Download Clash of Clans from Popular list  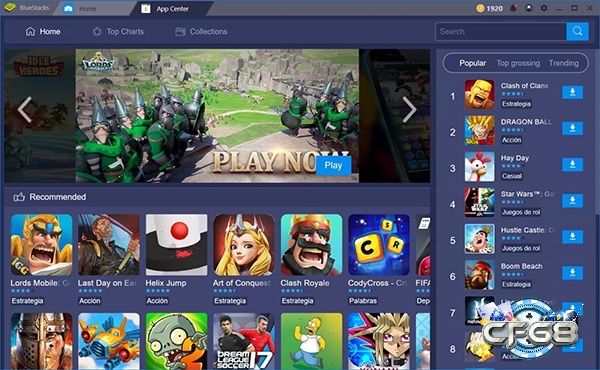pyautogui.click(x=572, y=92)
